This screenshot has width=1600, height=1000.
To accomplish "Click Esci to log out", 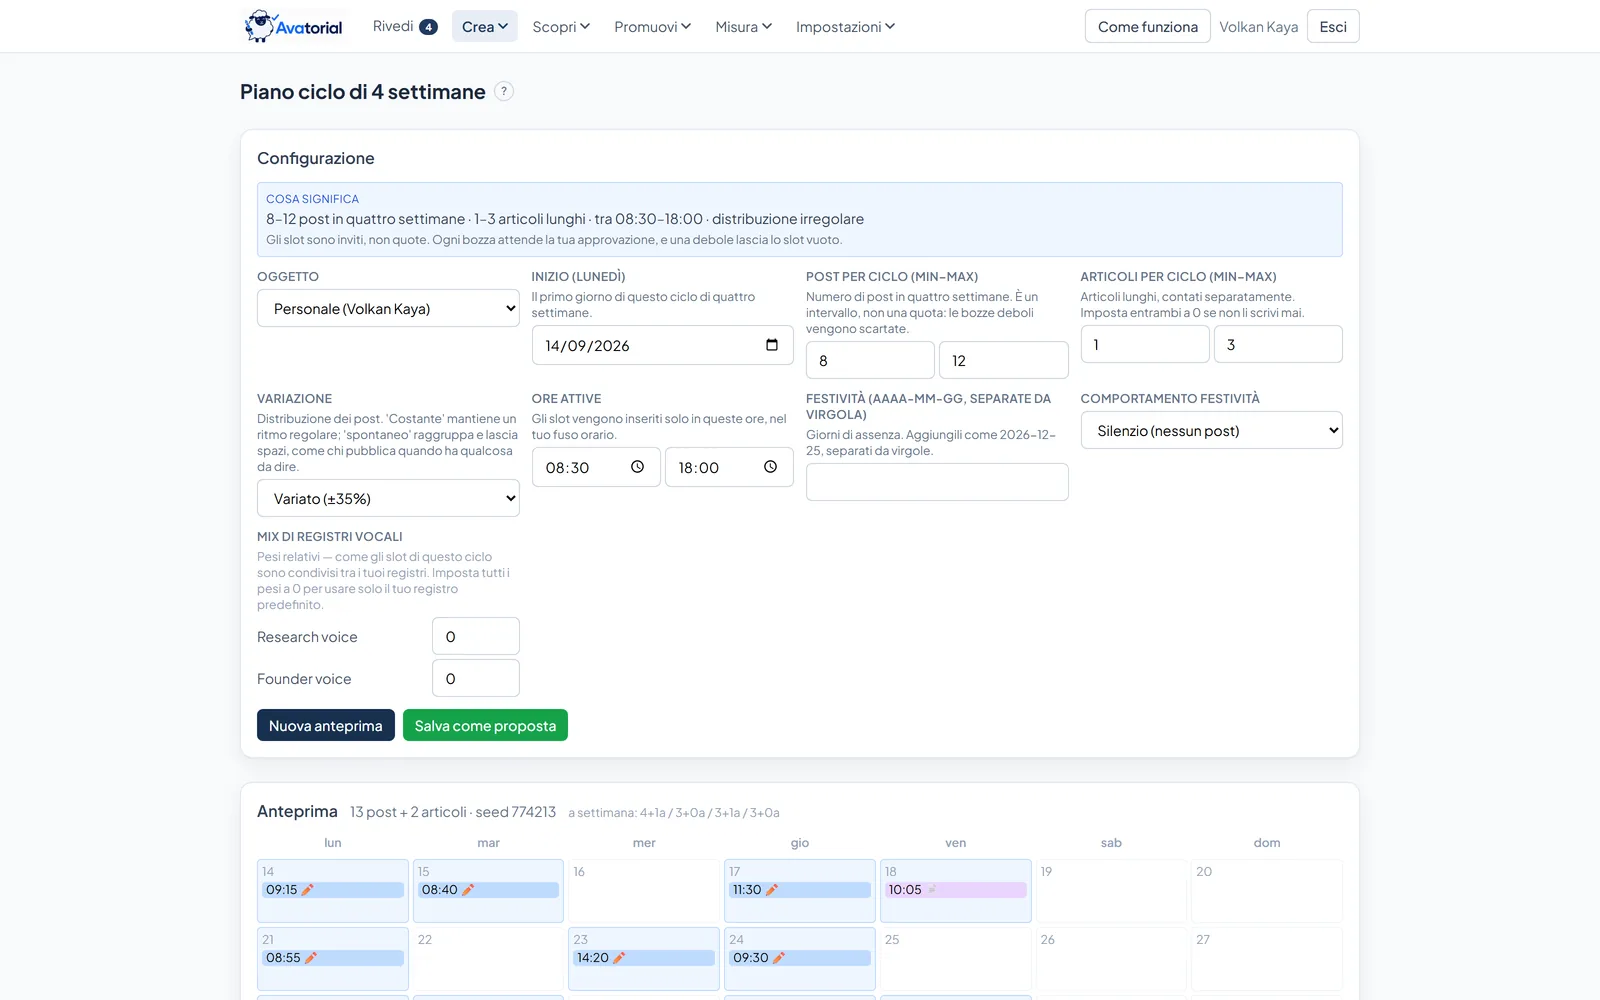I will click(x=1333, y=26).
